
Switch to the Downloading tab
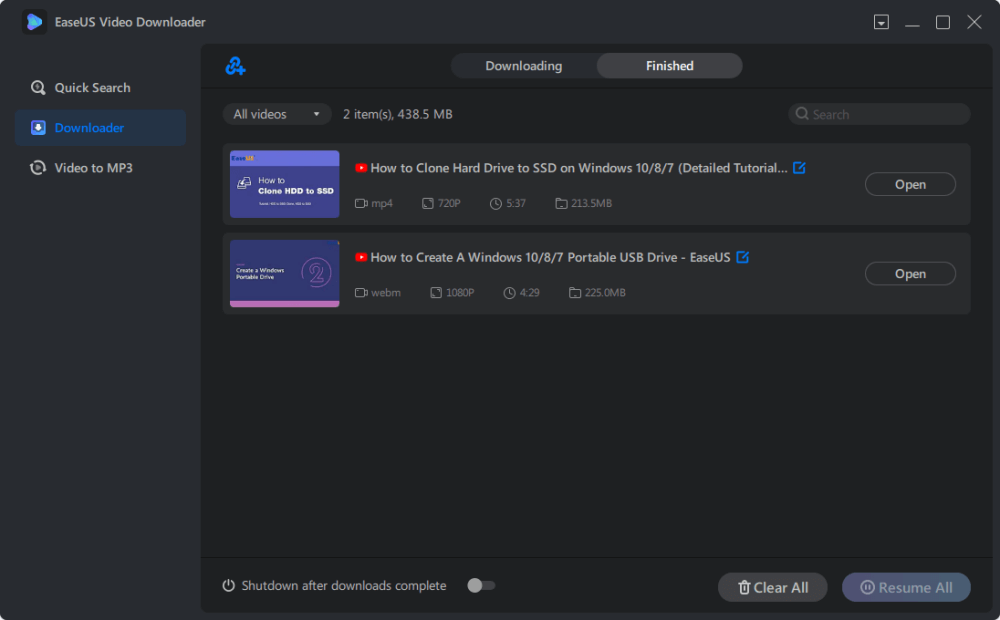[523, 66]
